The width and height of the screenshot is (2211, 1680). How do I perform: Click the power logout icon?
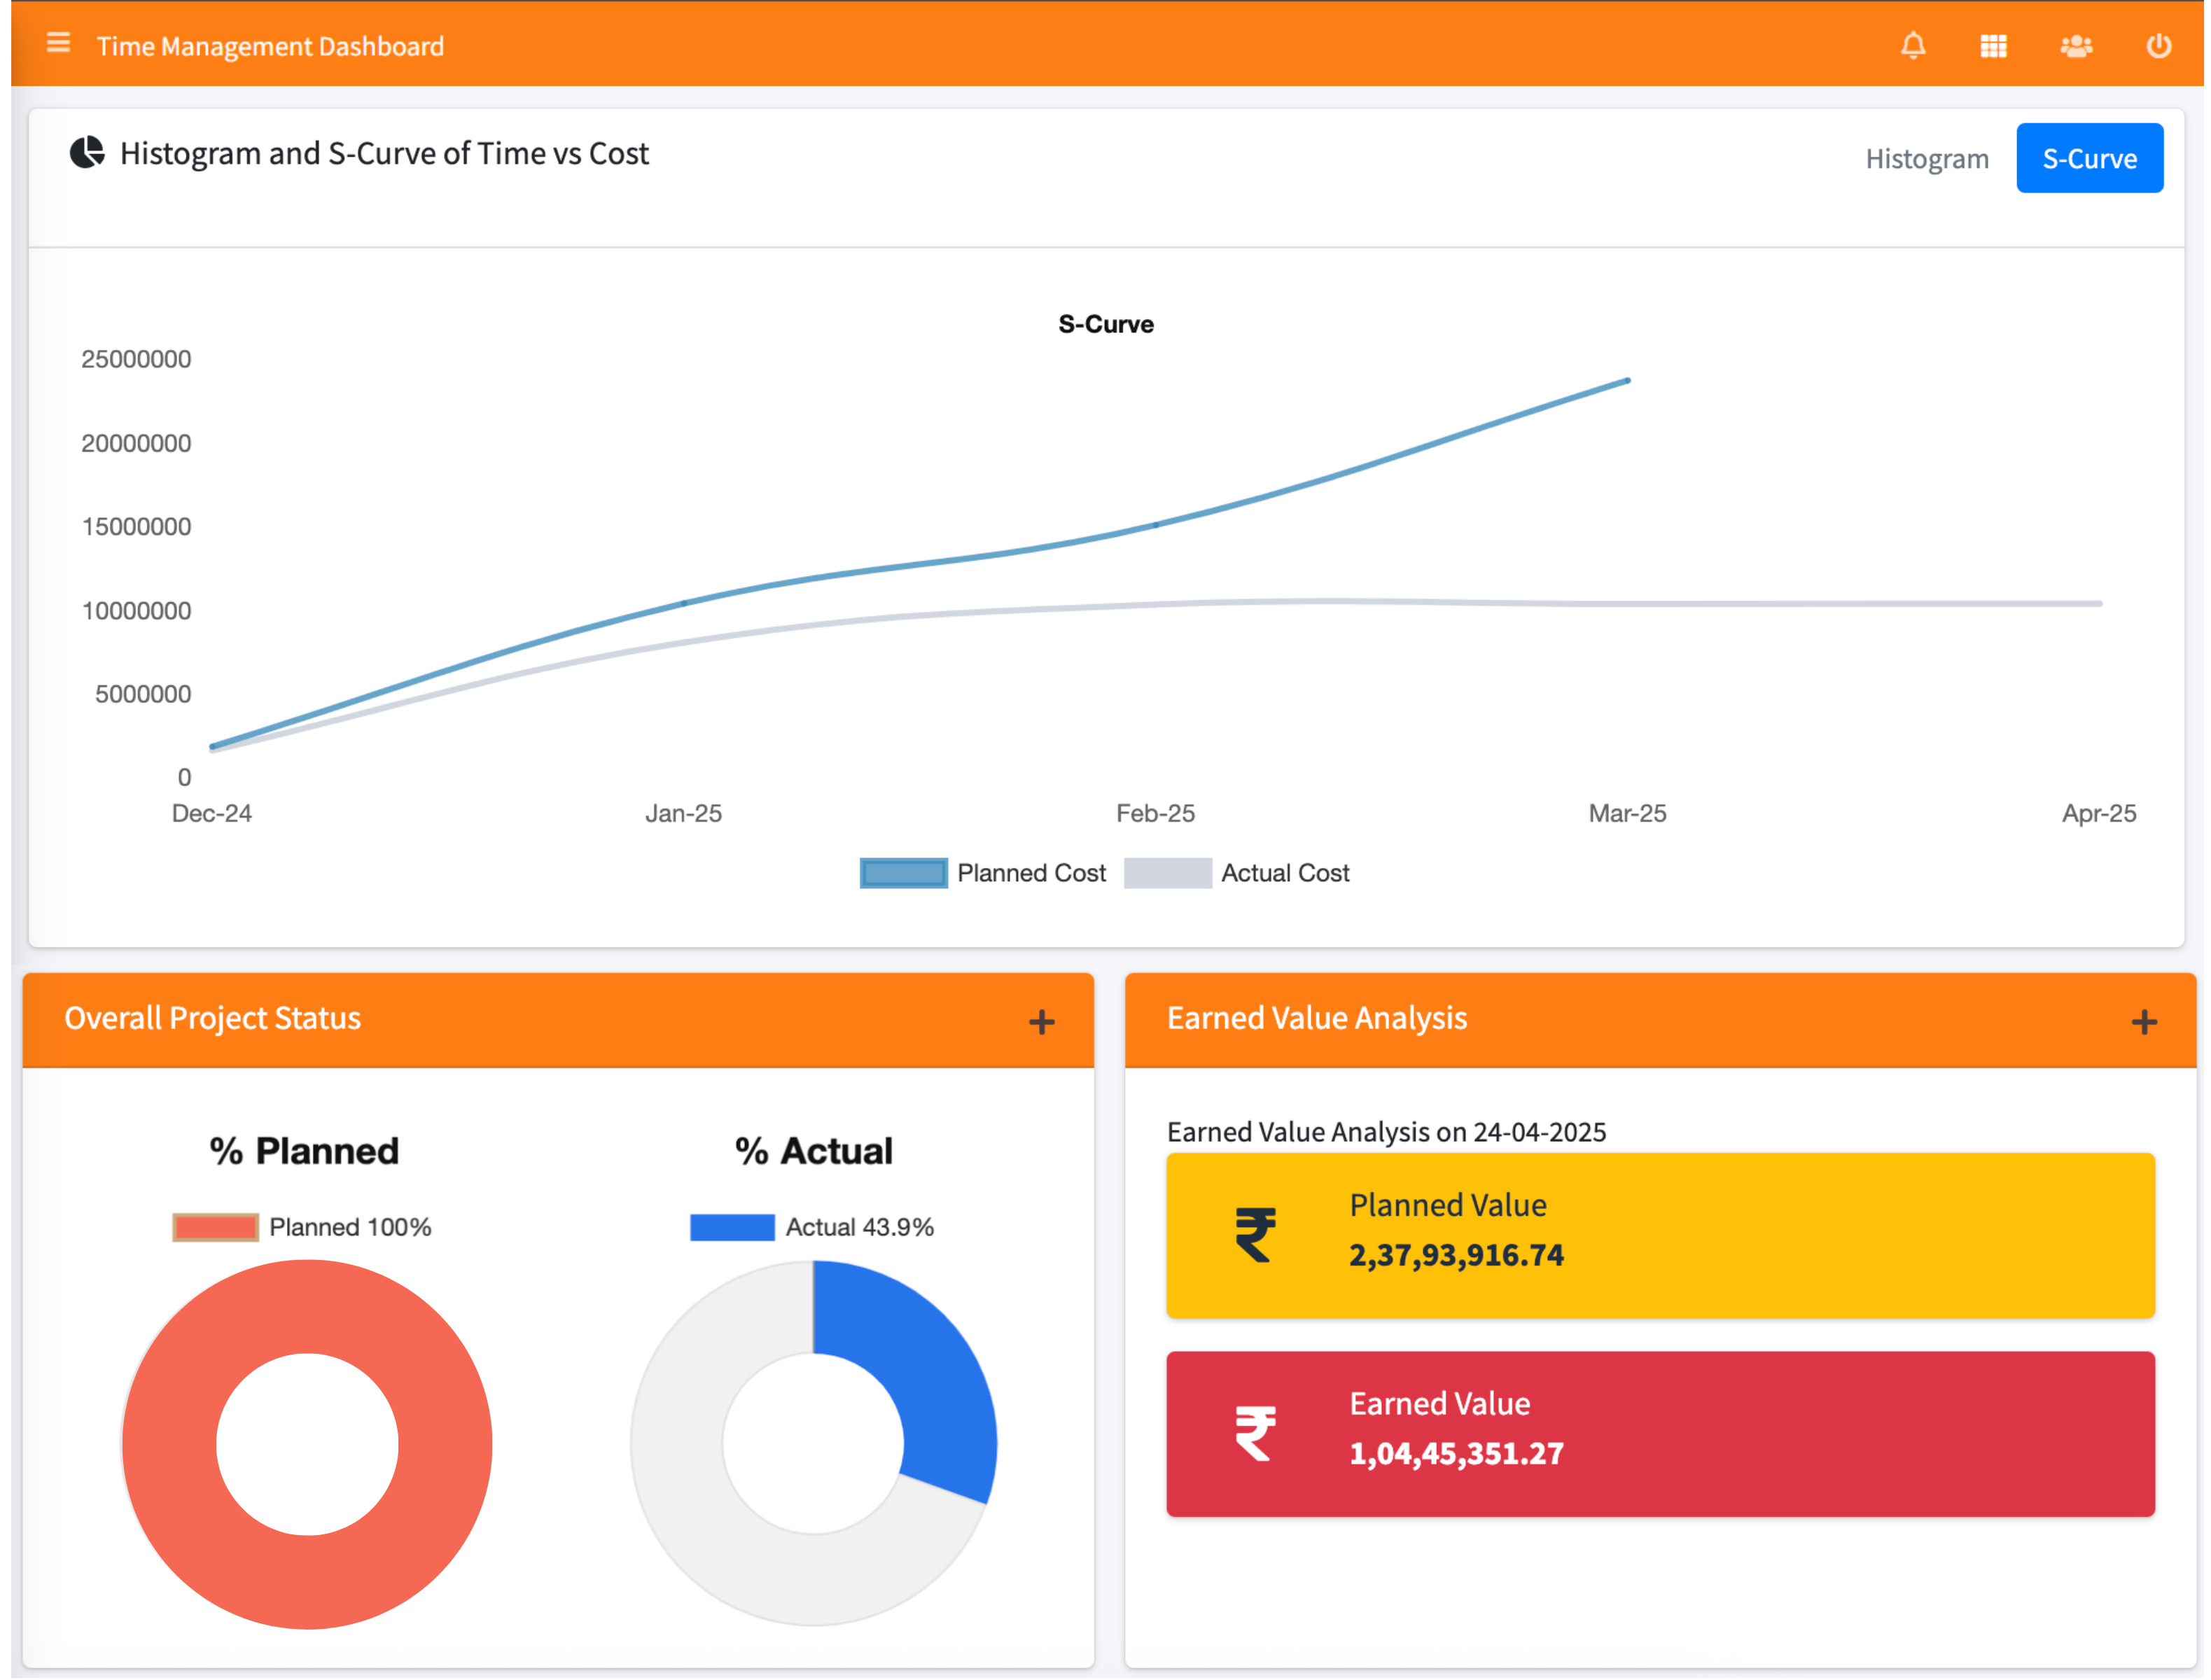tap(2158, 46)
